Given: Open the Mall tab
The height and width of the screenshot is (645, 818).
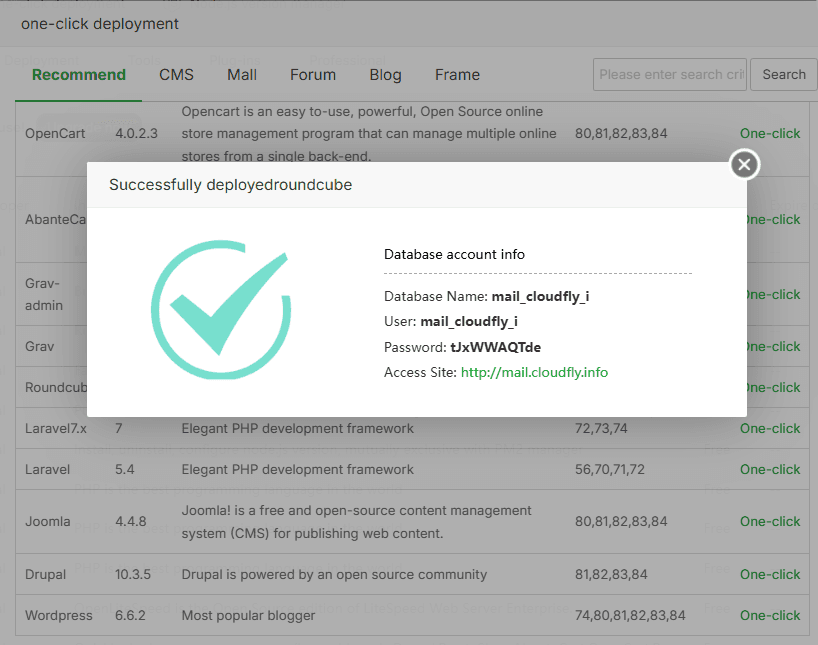Looking at the screenshot, I should (242, 75).
